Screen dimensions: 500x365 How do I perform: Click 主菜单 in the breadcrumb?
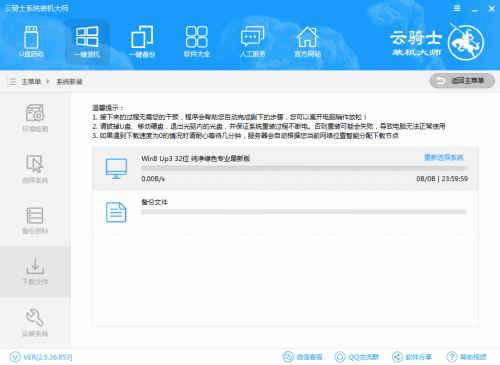click(31, 82)
